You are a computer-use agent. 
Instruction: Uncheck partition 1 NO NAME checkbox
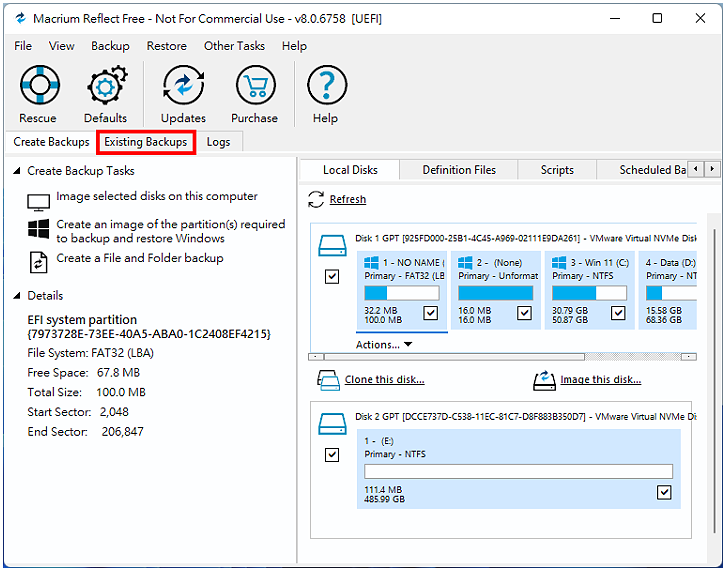pos(431,313)
